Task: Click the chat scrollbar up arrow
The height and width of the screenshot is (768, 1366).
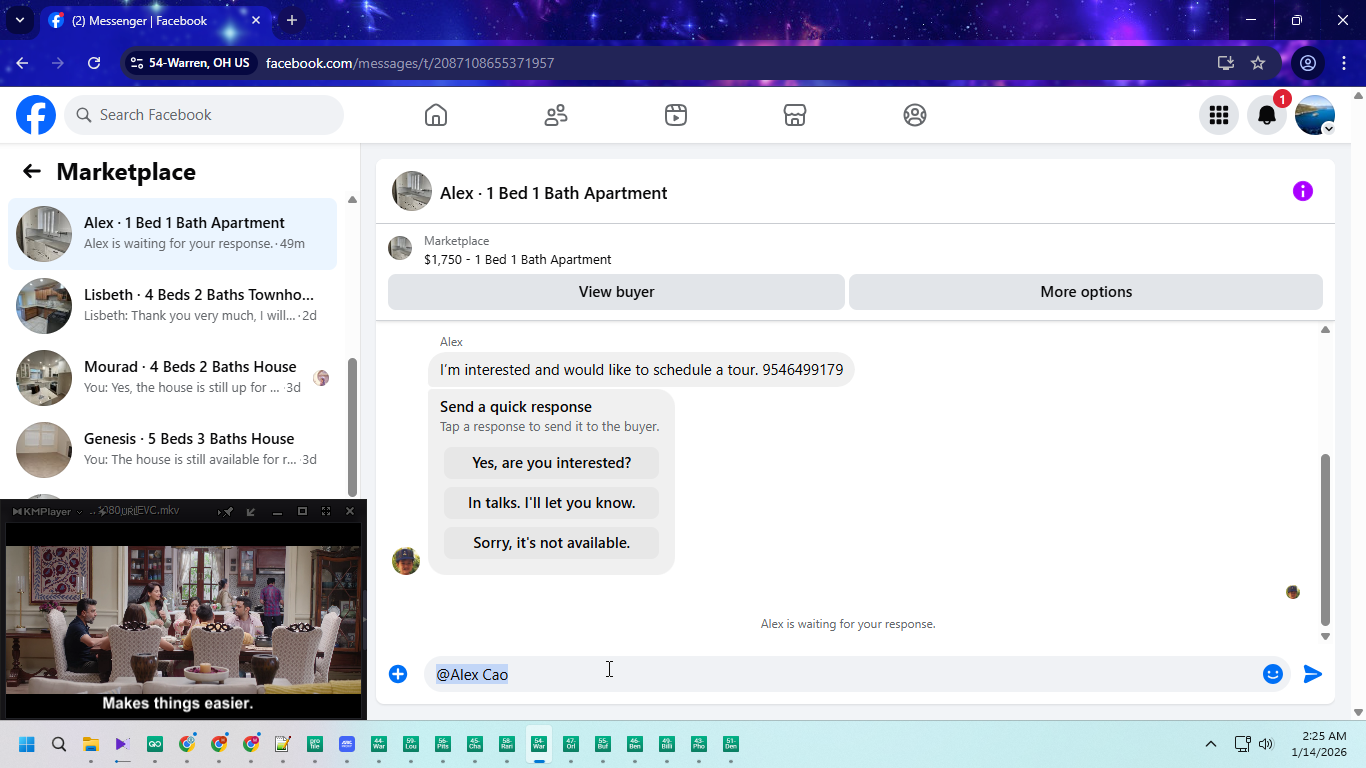Action: pos(1325,329)
